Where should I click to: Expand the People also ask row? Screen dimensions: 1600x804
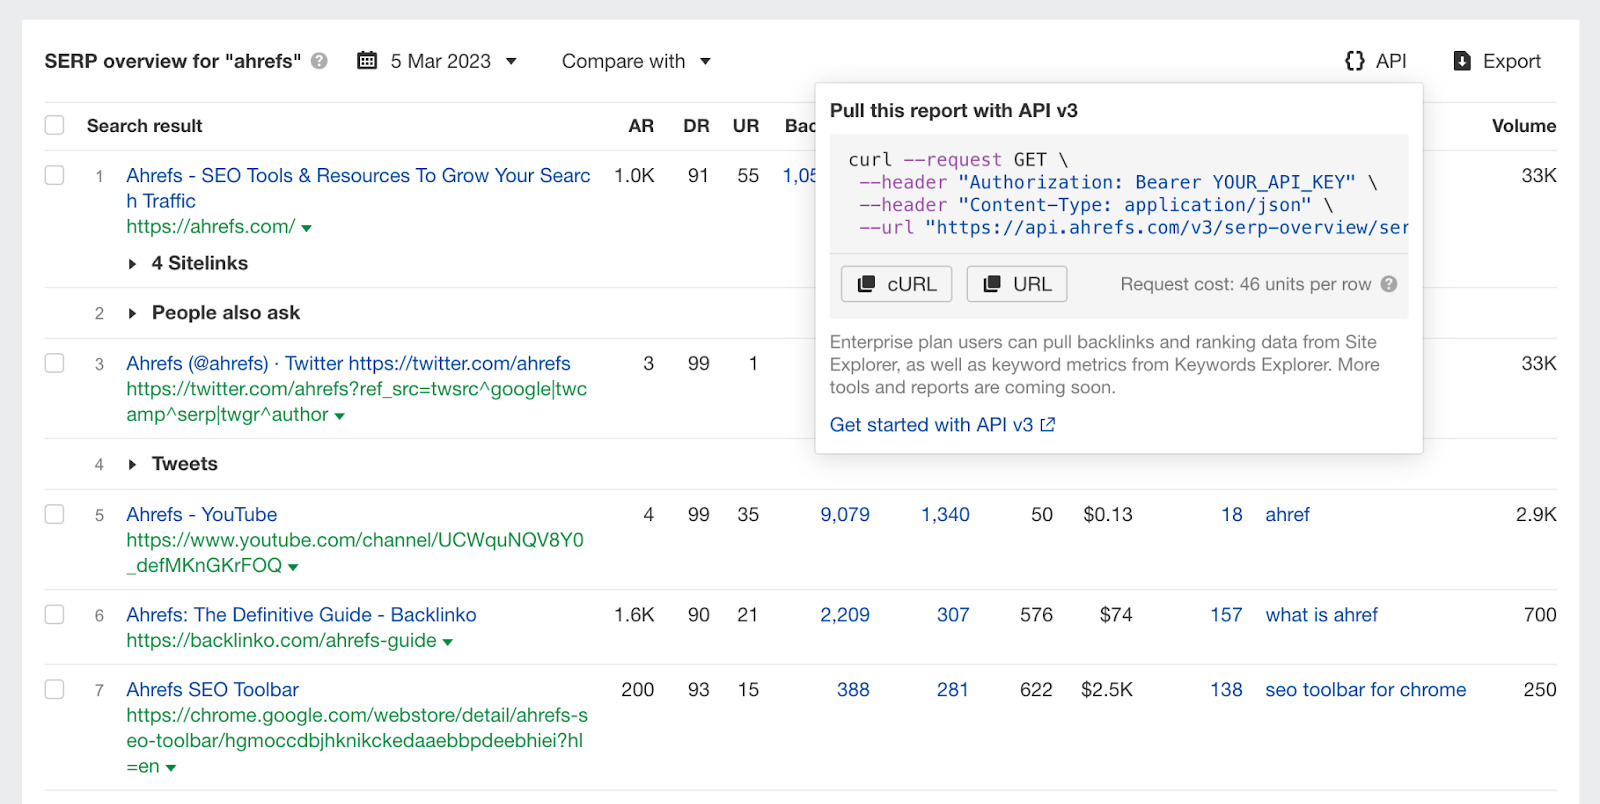[x=132, y=314]
